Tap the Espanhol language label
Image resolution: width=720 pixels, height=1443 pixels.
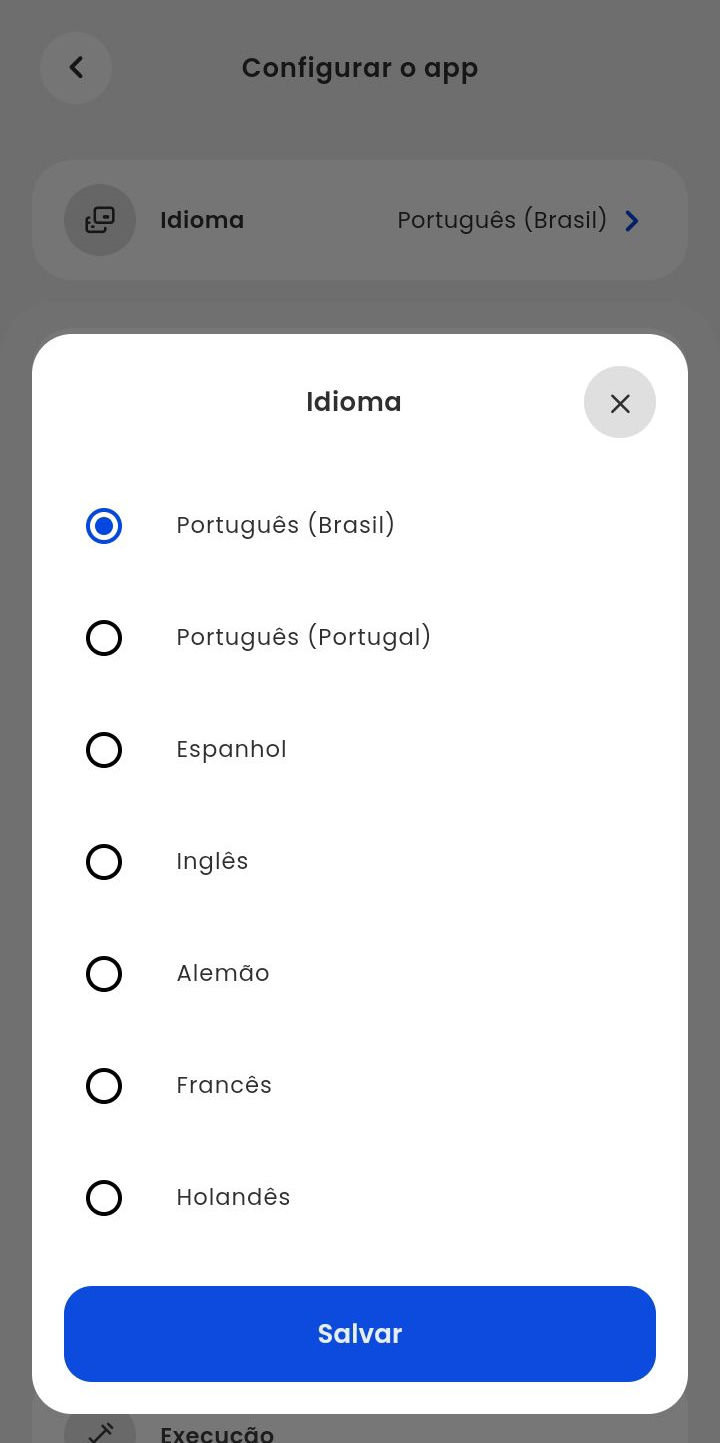[231, 750]
